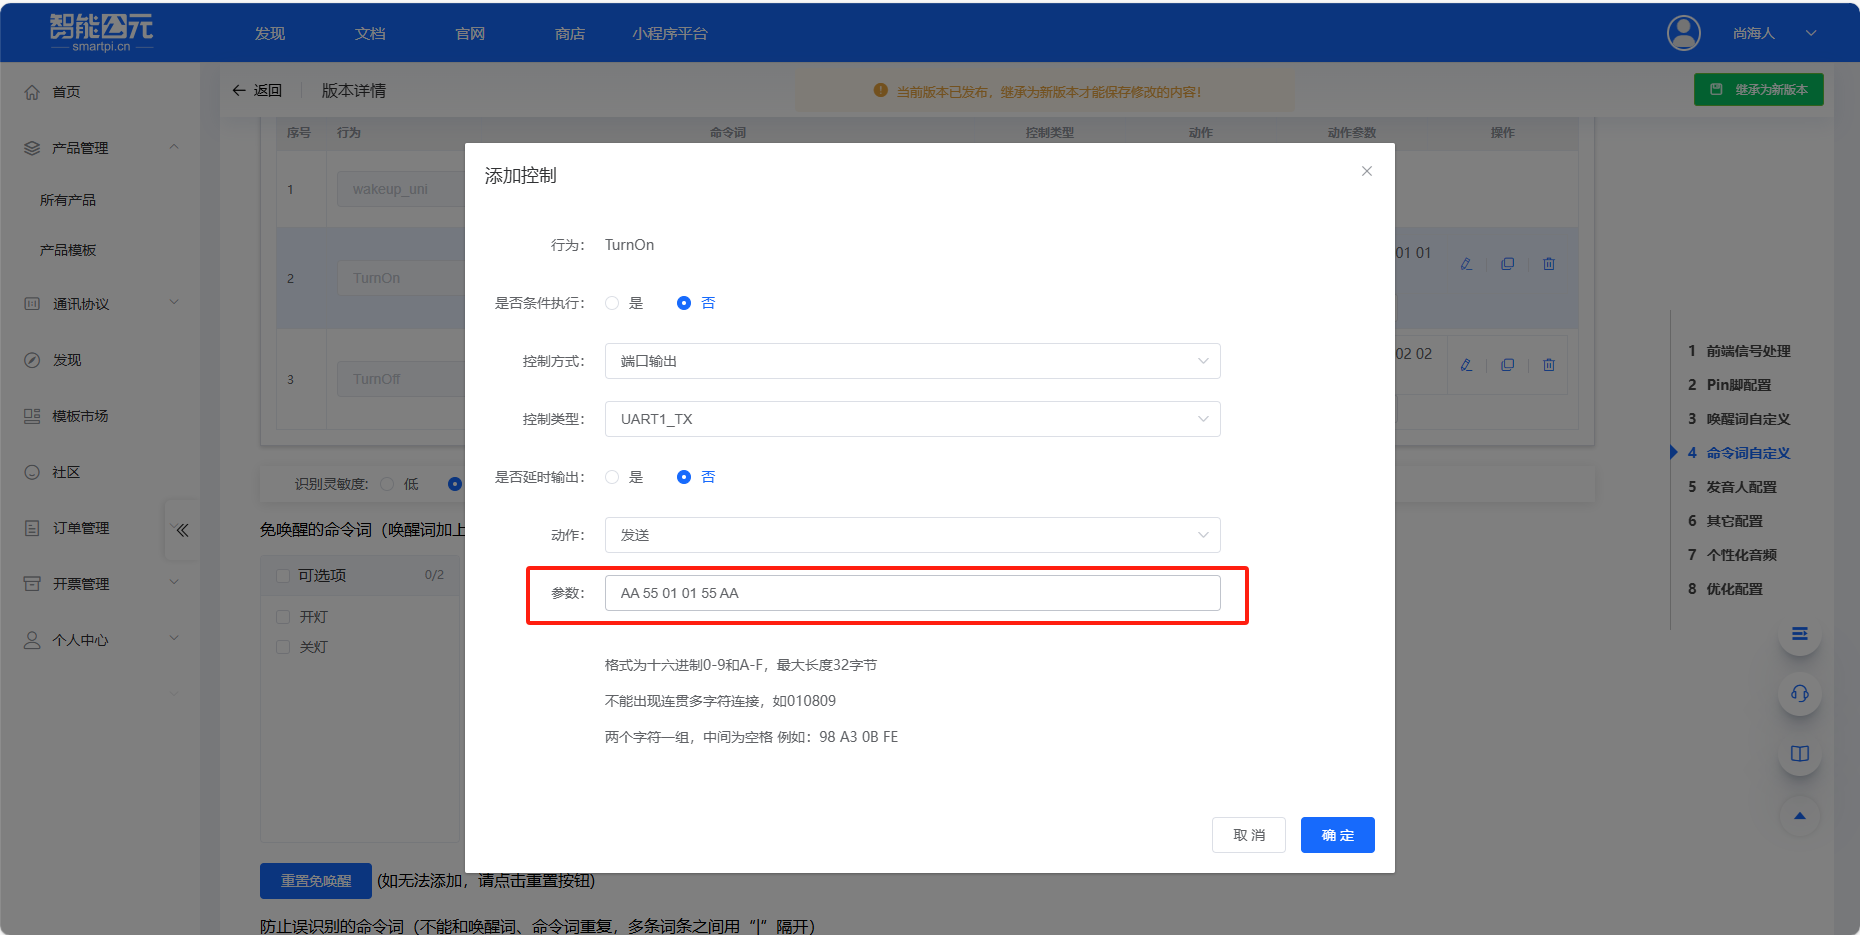Screen dimensions: 1860x935
Task: Check the 可选项 checkbox
Action: coord(283,575)
